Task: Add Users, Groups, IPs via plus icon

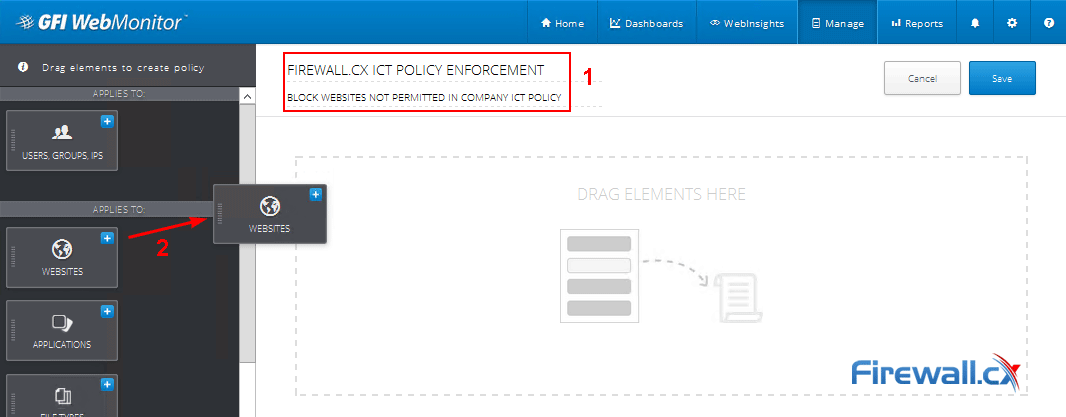Action: pyautogui.click(x=107, y=121)
